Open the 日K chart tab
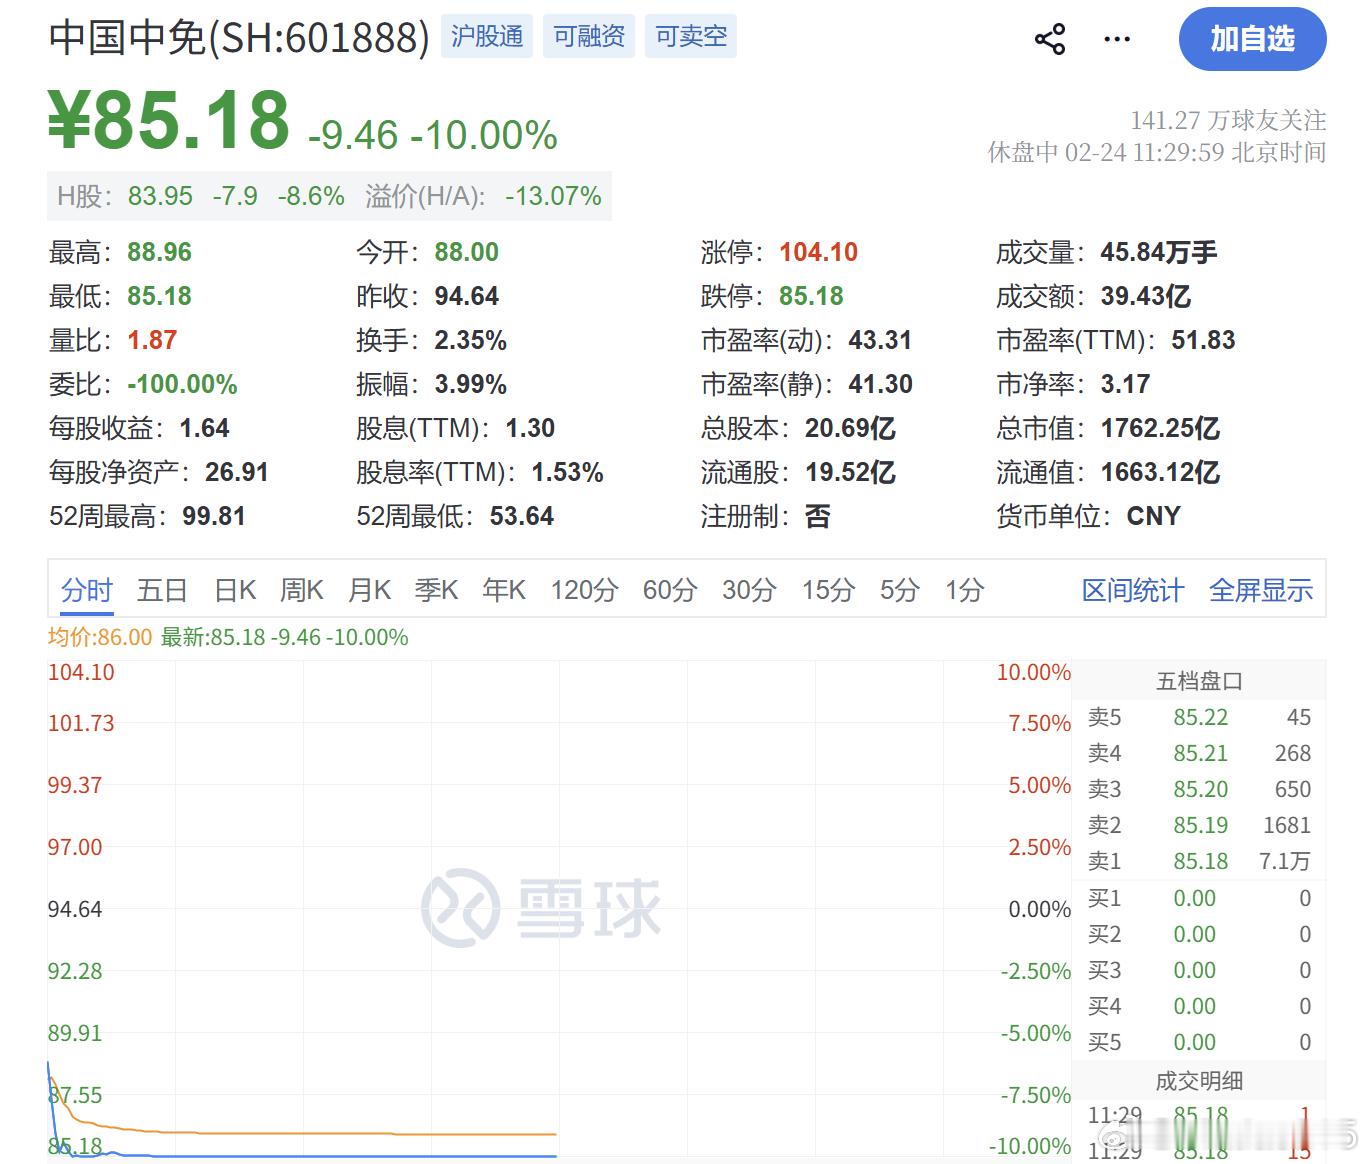 235,590
